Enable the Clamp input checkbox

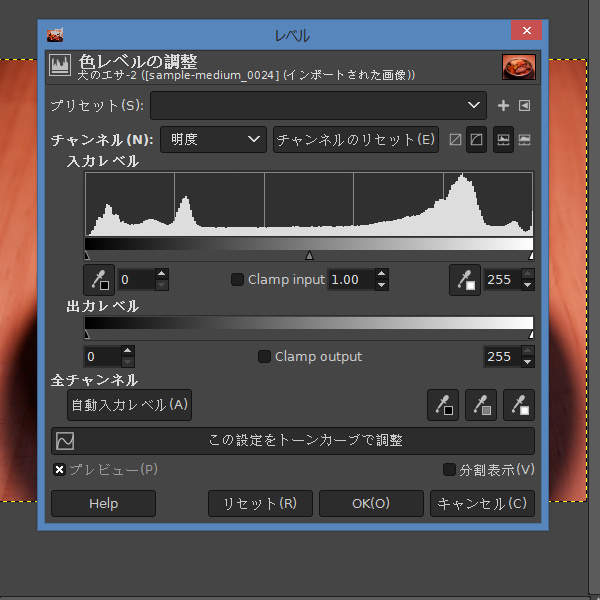(237, 279)
